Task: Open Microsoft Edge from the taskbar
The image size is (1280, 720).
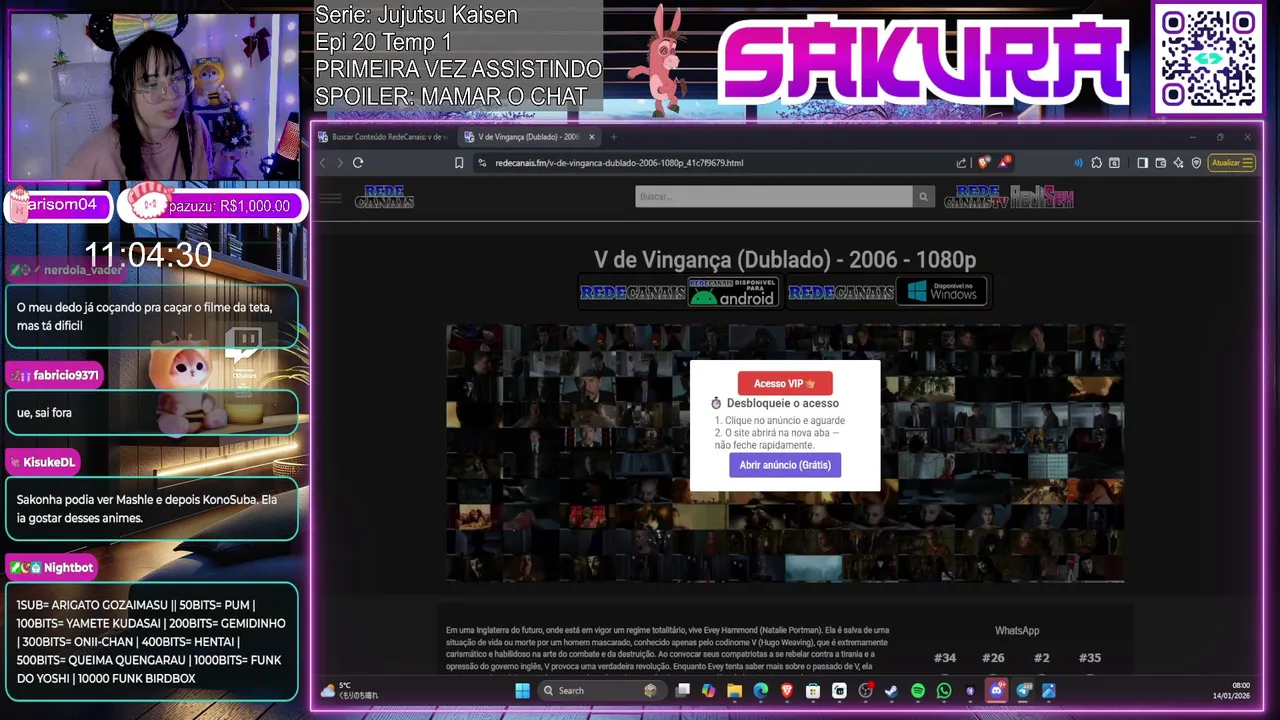Action: point(760,691)
